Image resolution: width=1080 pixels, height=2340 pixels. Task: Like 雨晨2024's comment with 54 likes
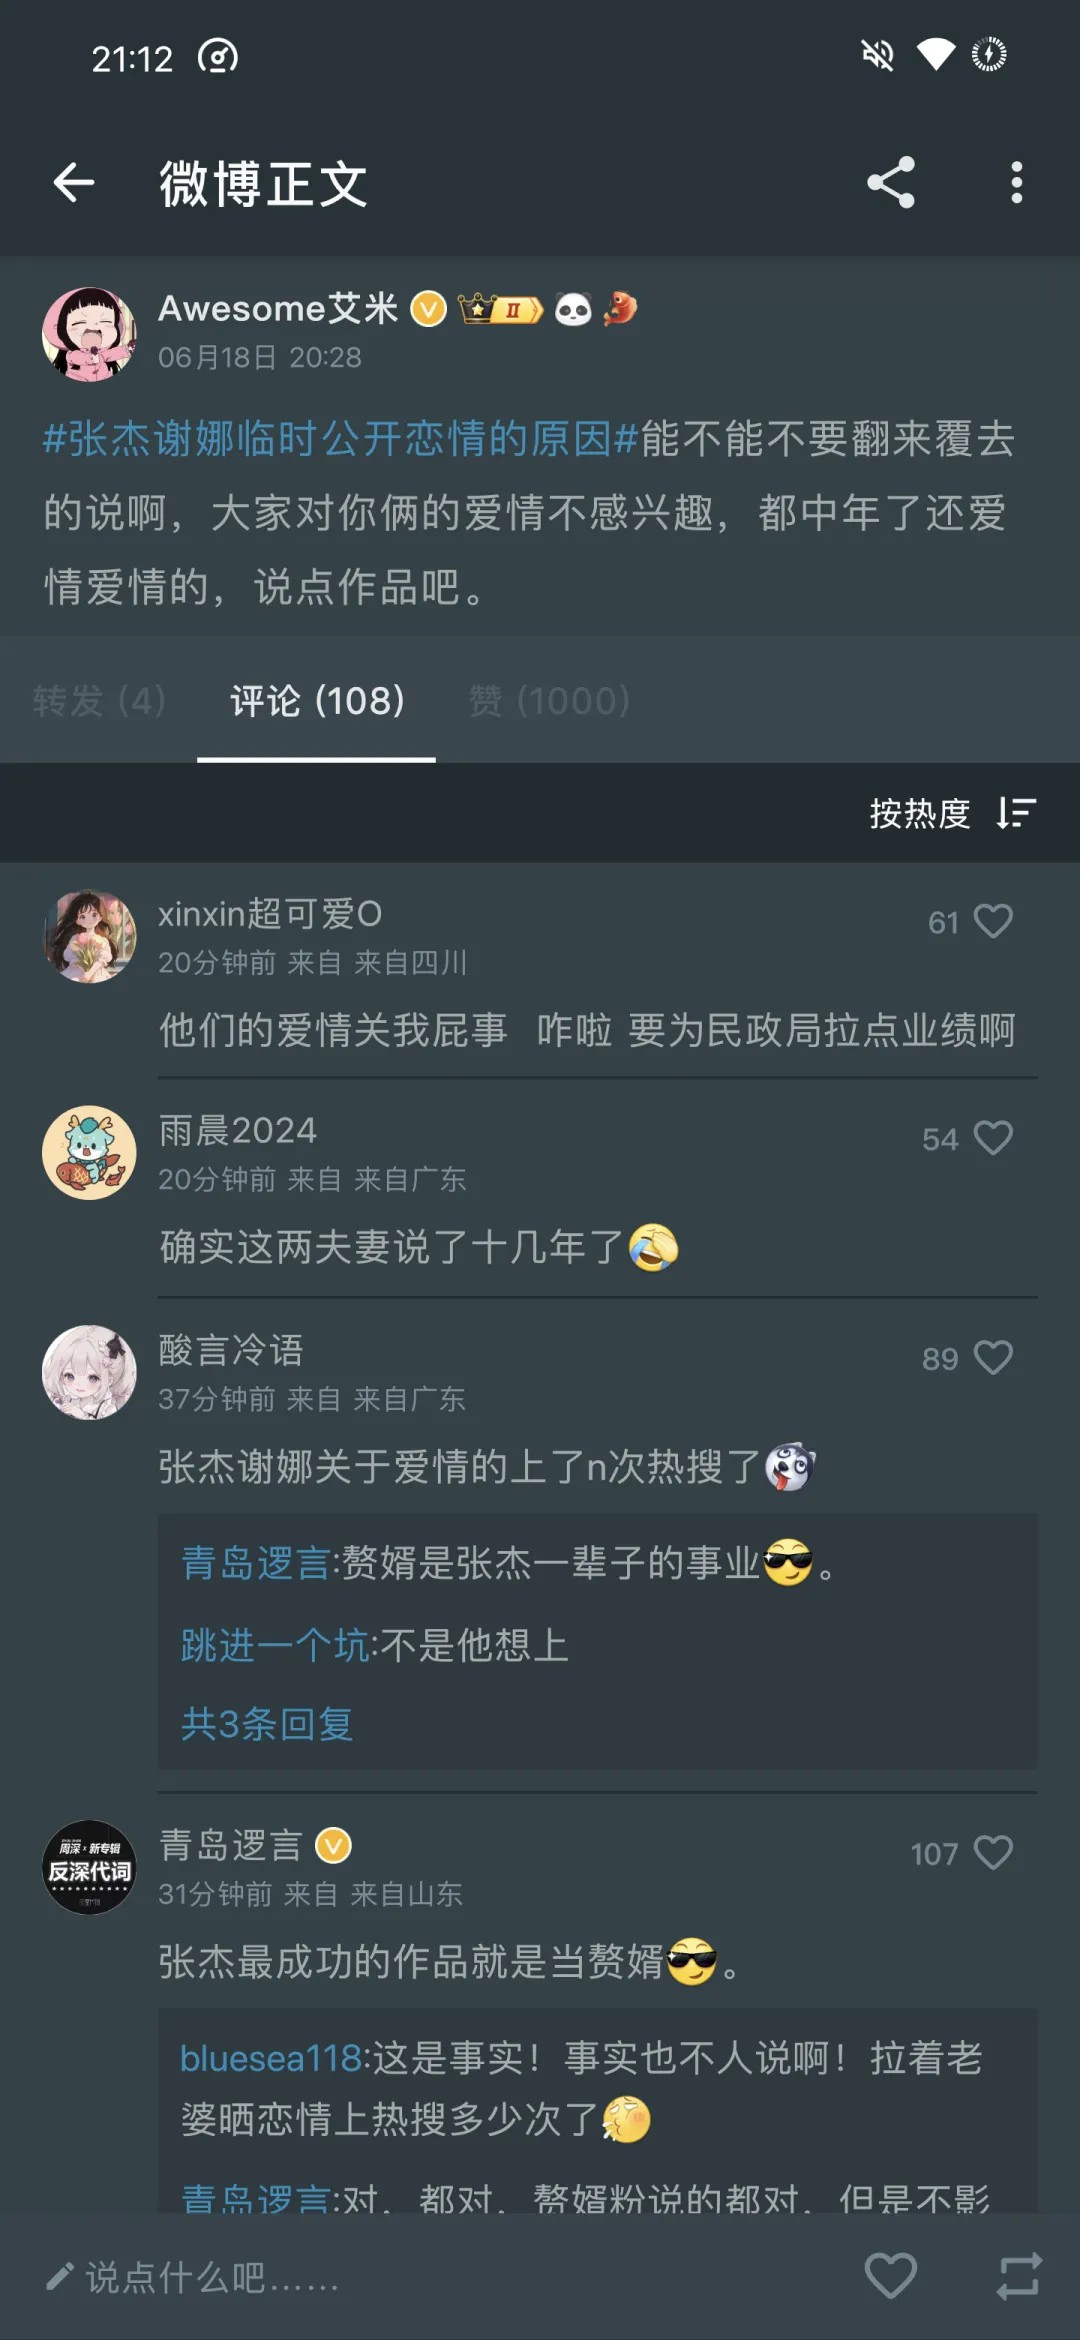tap(993, 1138)
